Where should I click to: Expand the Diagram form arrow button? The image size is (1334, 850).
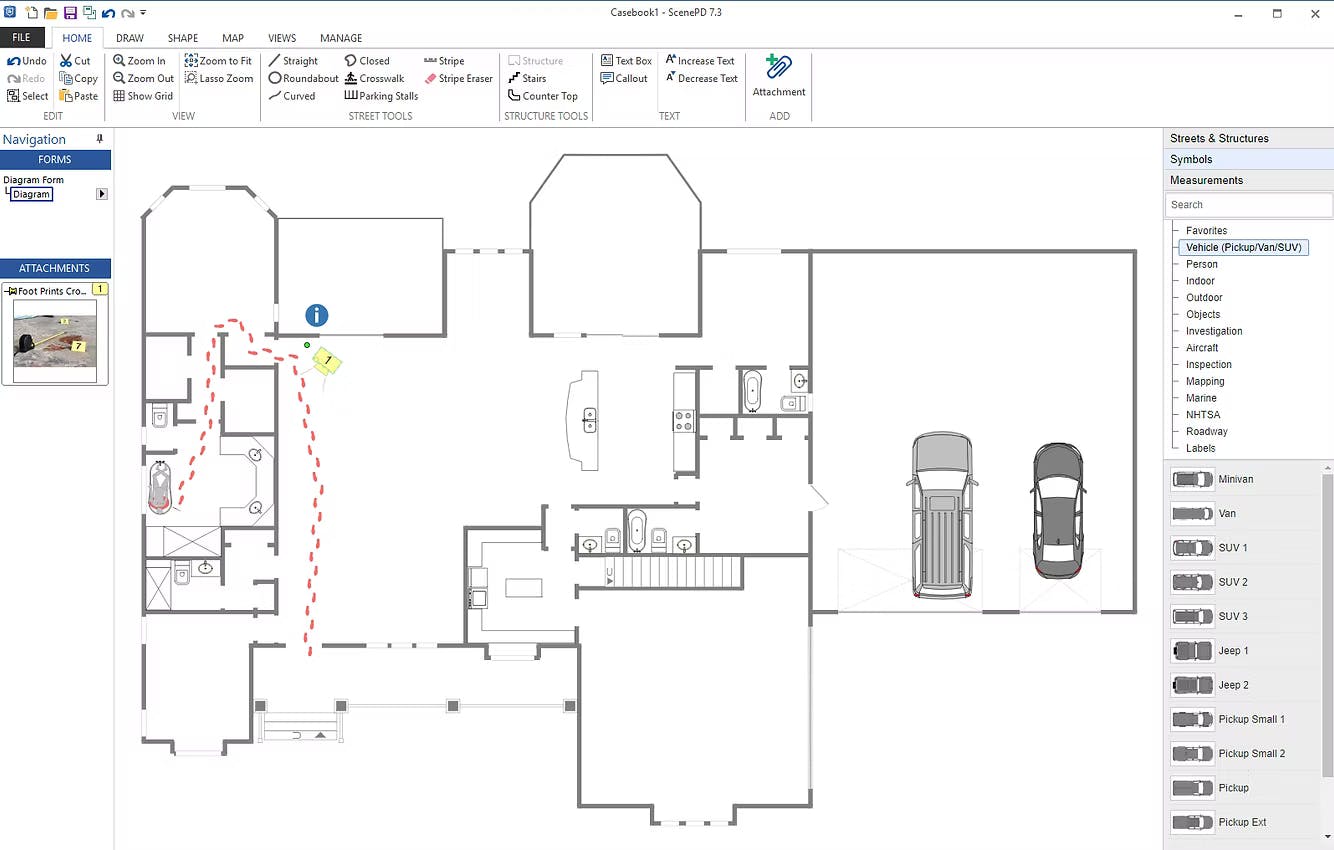point(102,194)
